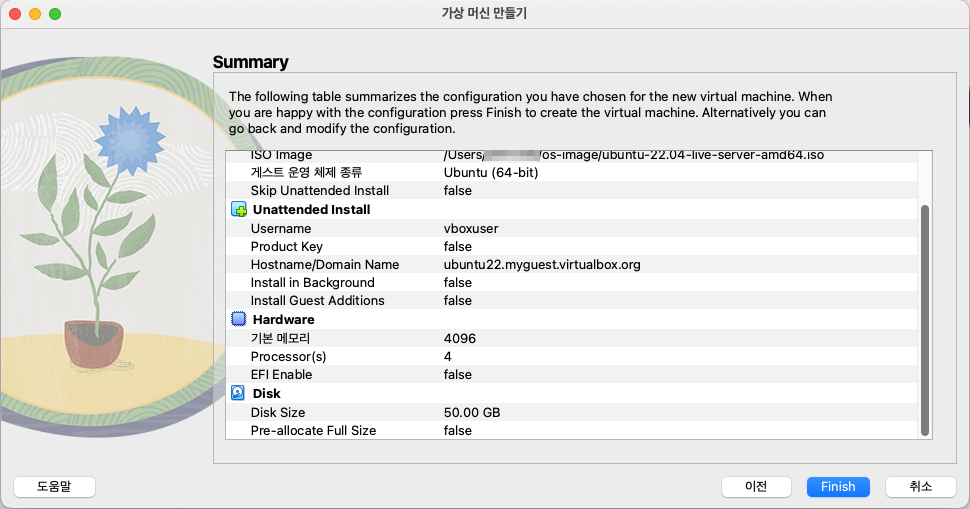This screenshot has width=970, height=509.
Task: Click the Finish button
Action: [838, 487]
